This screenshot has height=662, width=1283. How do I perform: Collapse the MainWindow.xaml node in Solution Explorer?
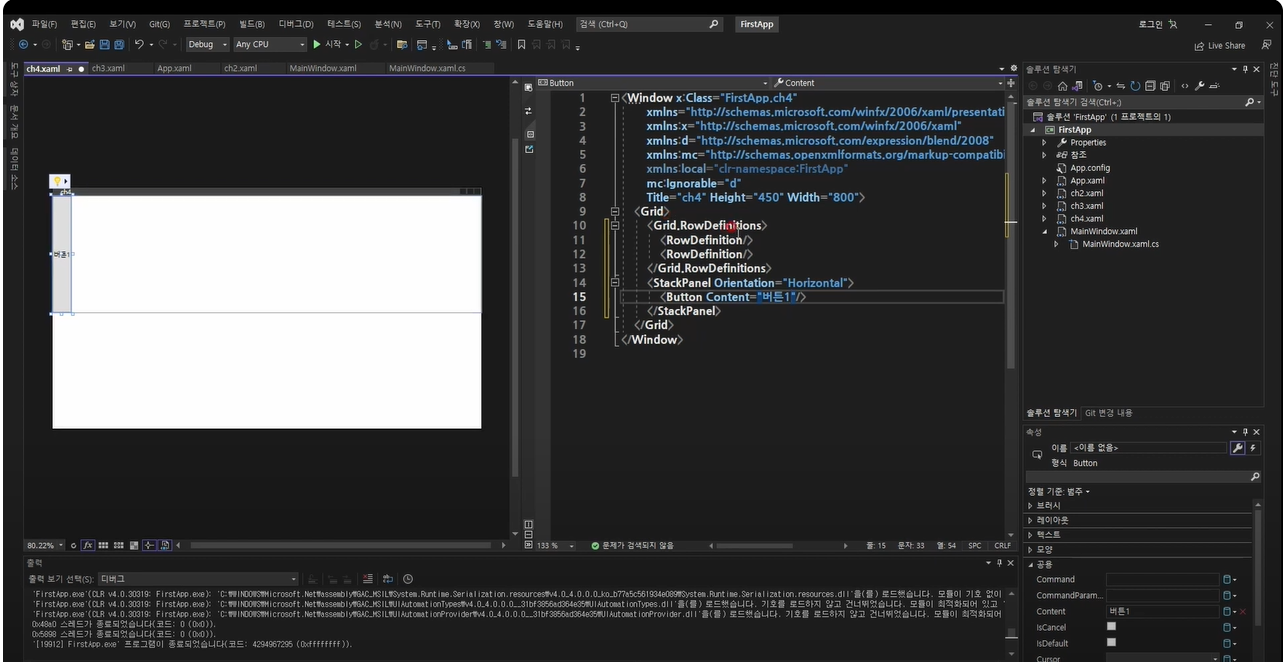coord(1044,231)
